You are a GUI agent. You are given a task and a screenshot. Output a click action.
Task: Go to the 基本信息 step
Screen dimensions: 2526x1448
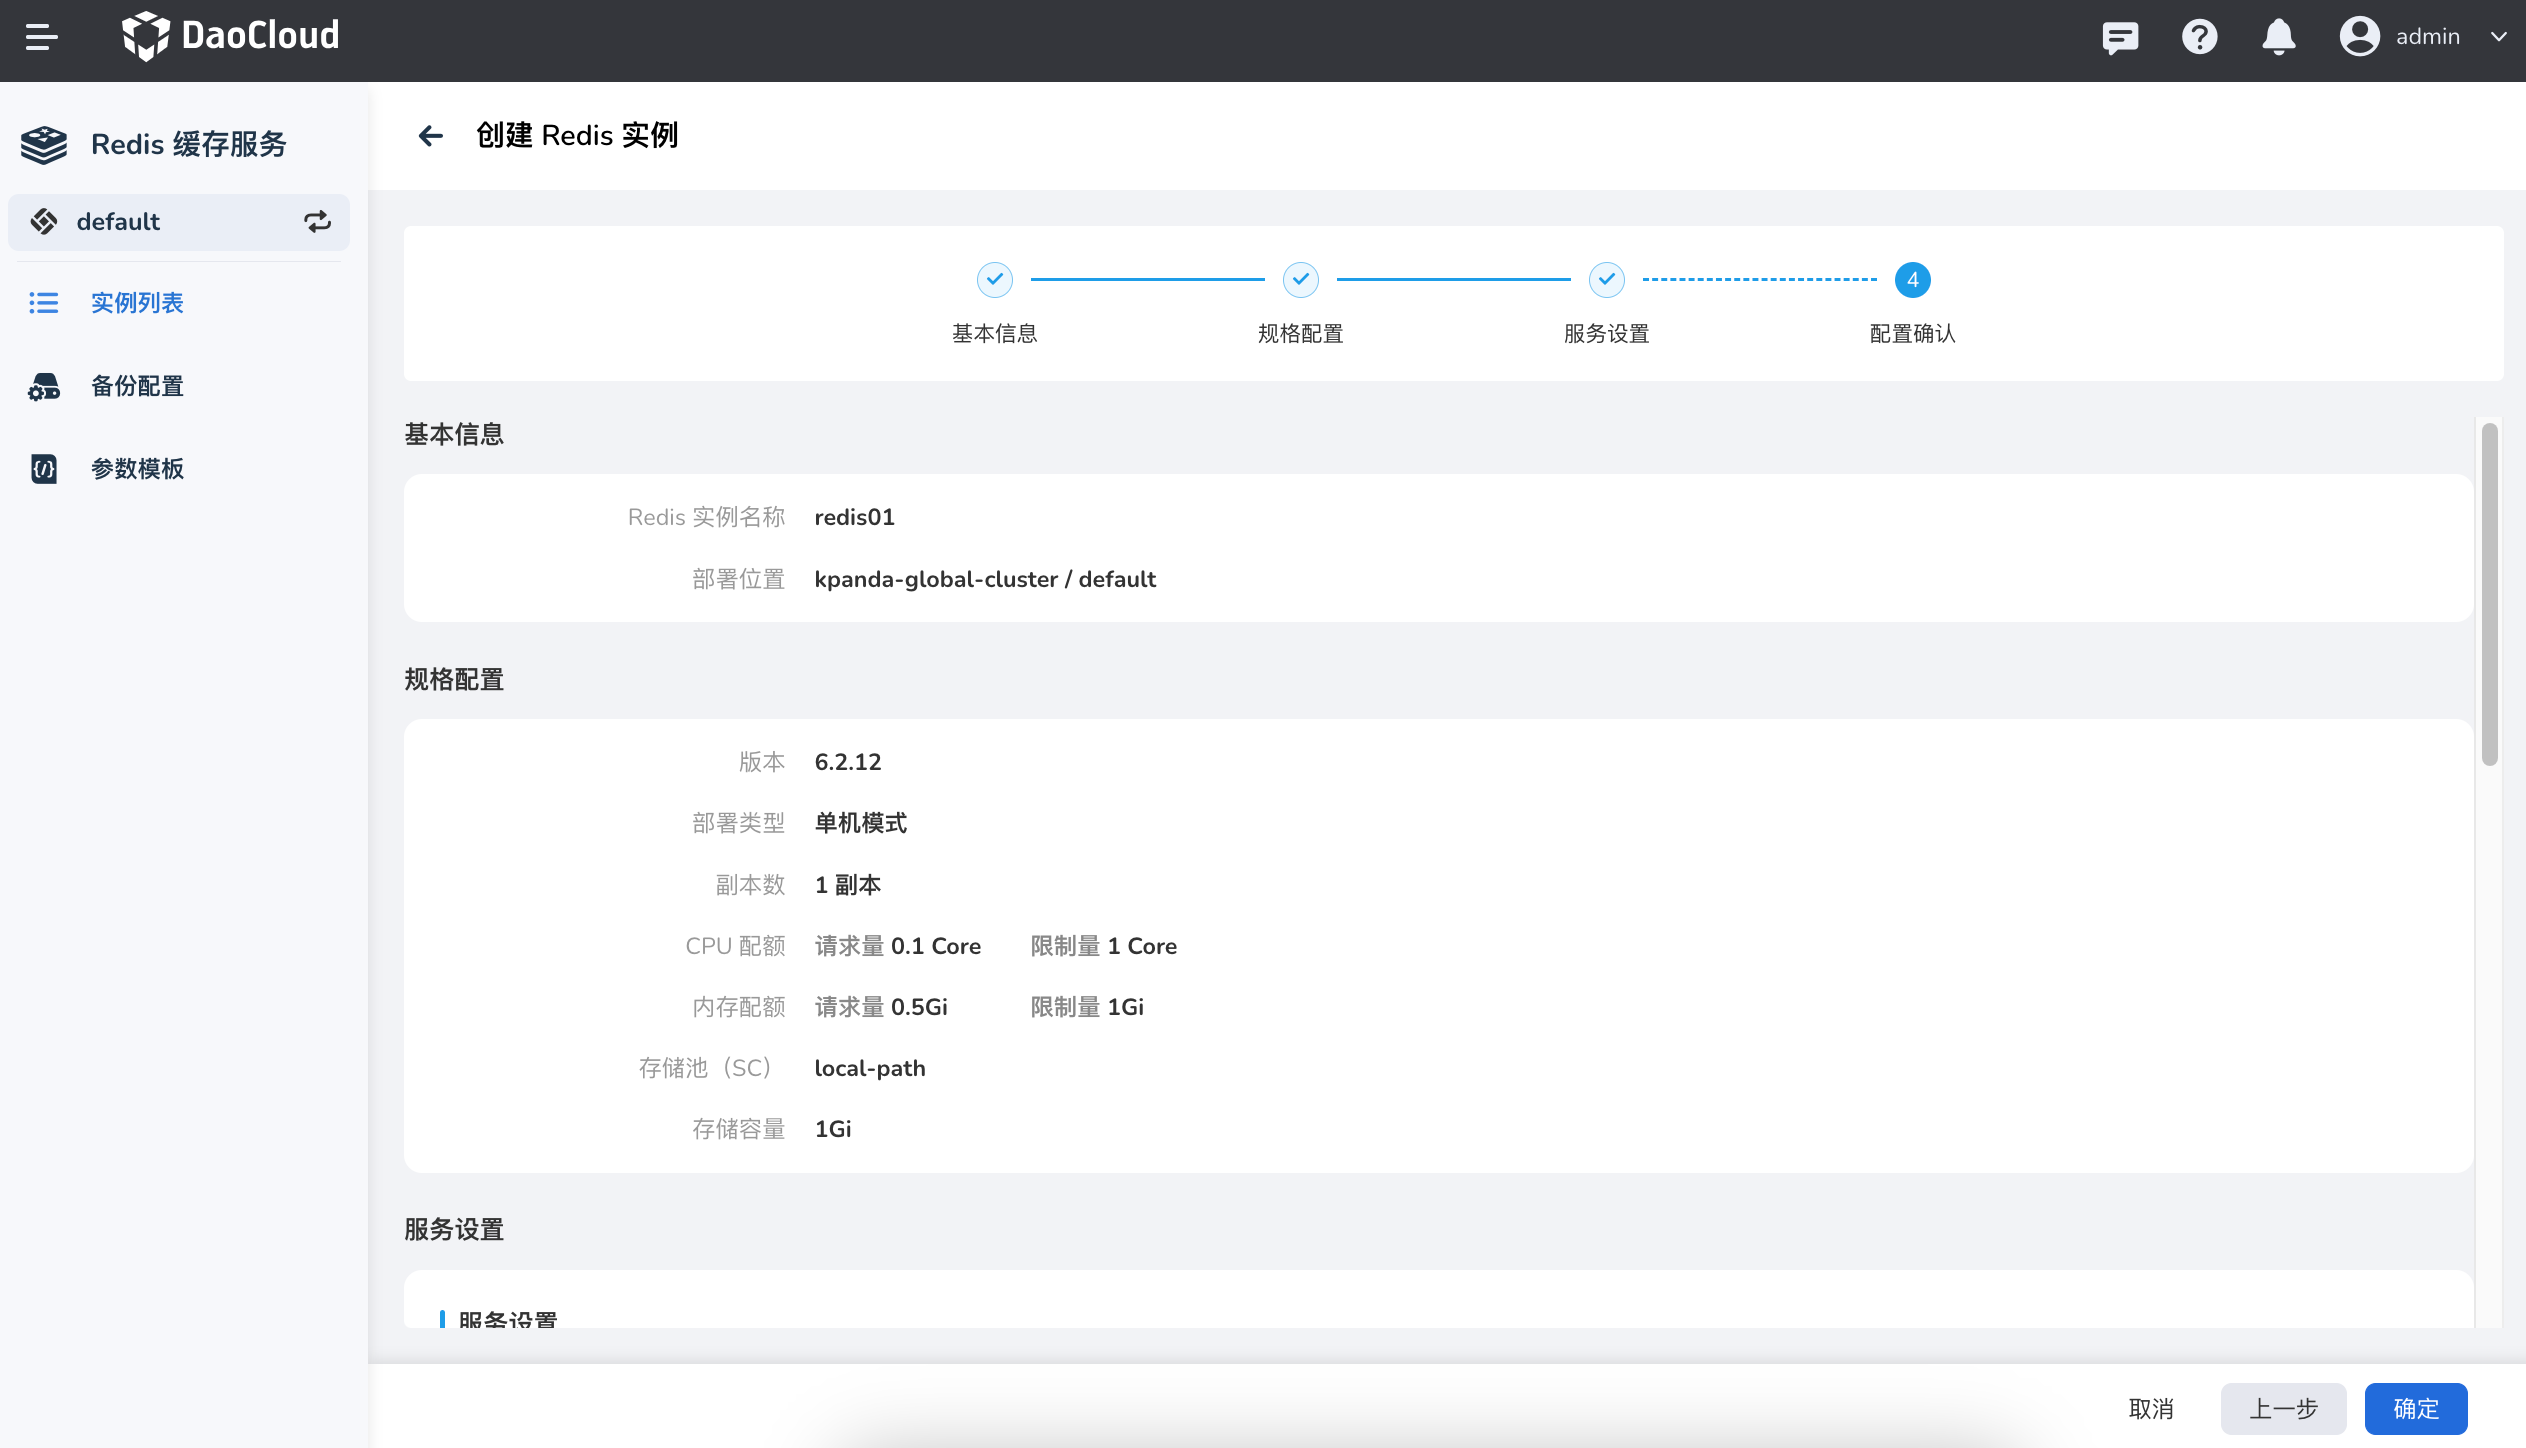[994, 280]
